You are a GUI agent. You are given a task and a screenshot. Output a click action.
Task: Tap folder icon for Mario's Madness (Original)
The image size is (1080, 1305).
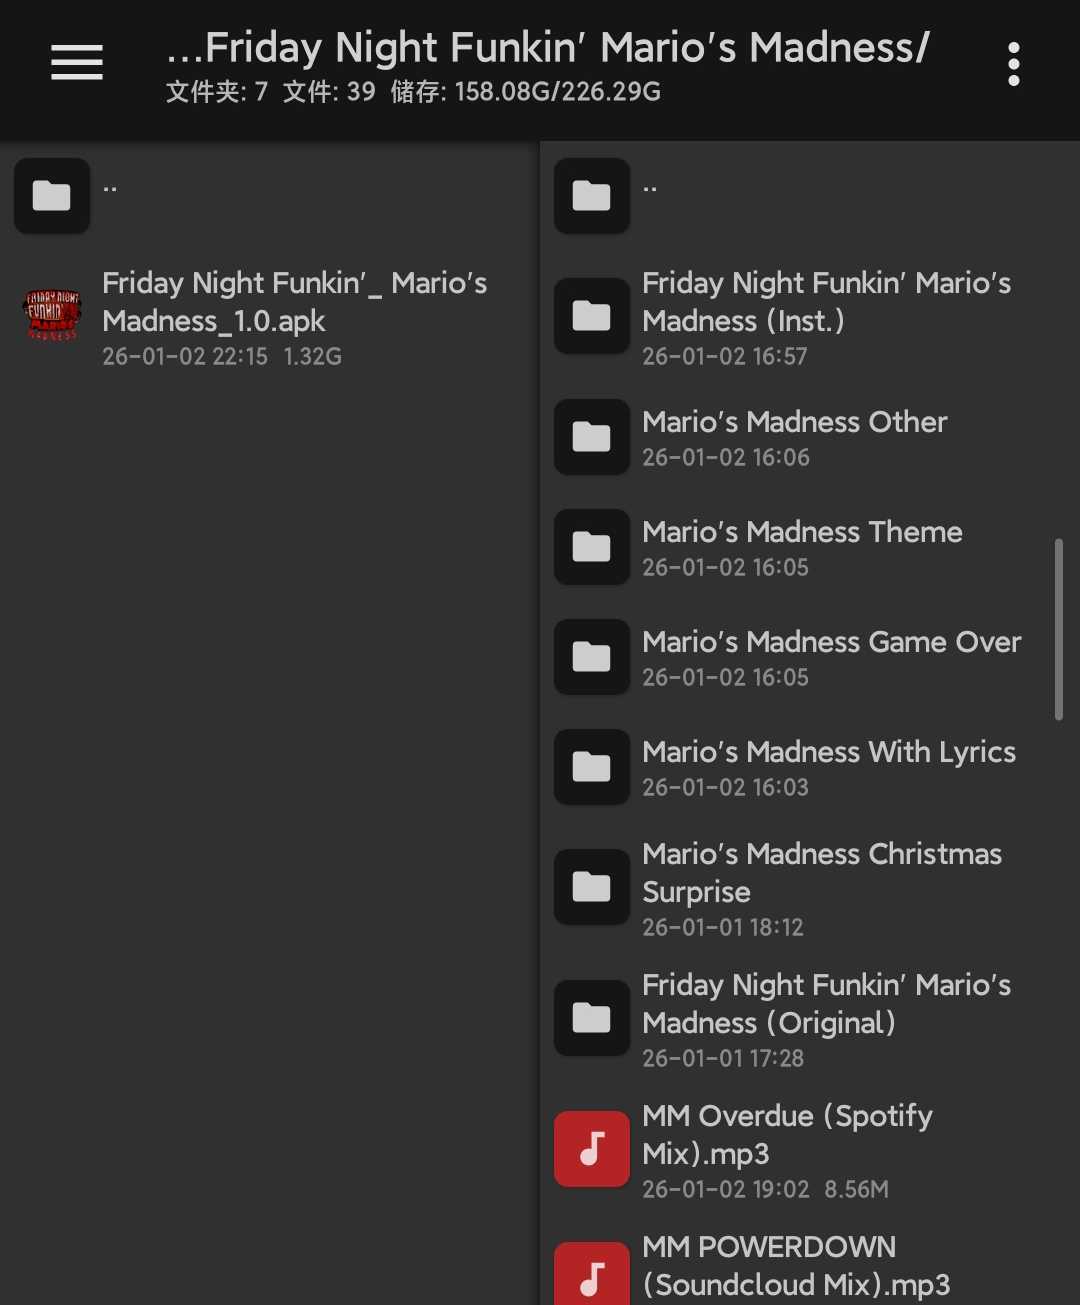pyautogui.click(x=592, y=1018)
